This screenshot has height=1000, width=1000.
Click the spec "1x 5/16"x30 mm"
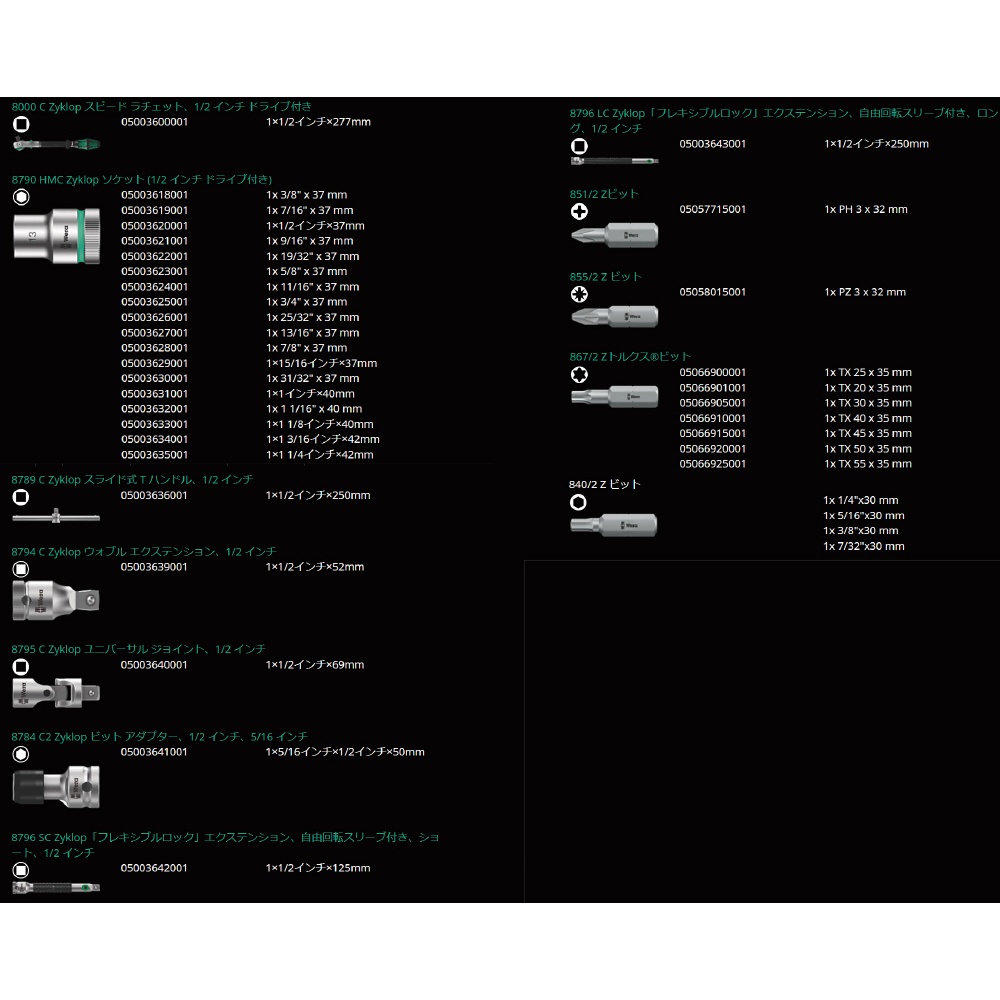point(864,515)
